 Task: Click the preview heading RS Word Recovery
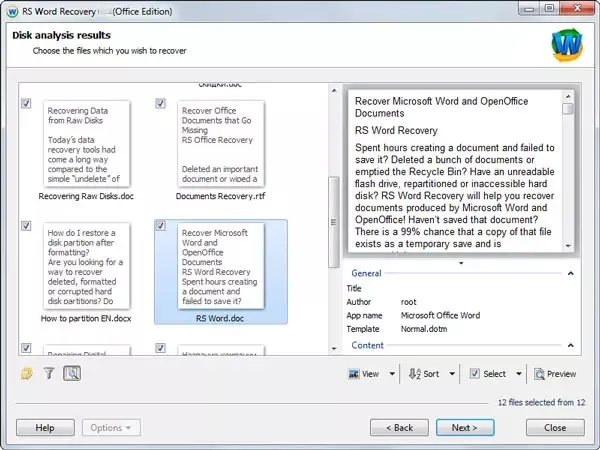click(396, 130)
